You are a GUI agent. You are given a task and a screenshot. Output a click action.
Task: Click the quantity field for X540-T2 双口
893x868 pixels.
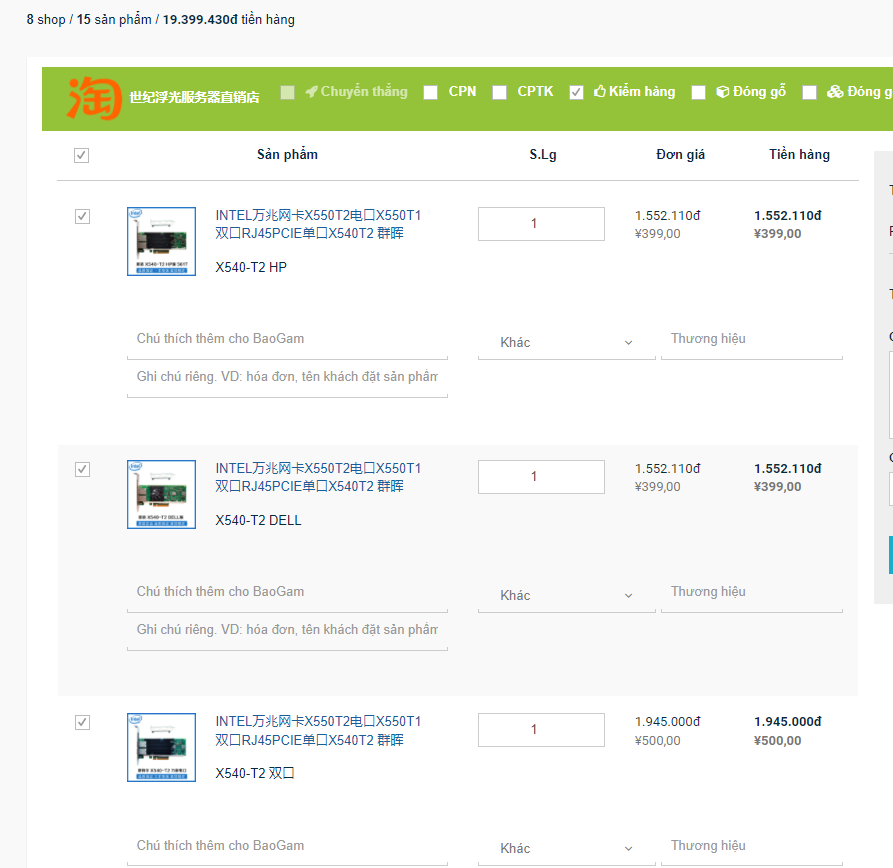(x=541, y=730)
